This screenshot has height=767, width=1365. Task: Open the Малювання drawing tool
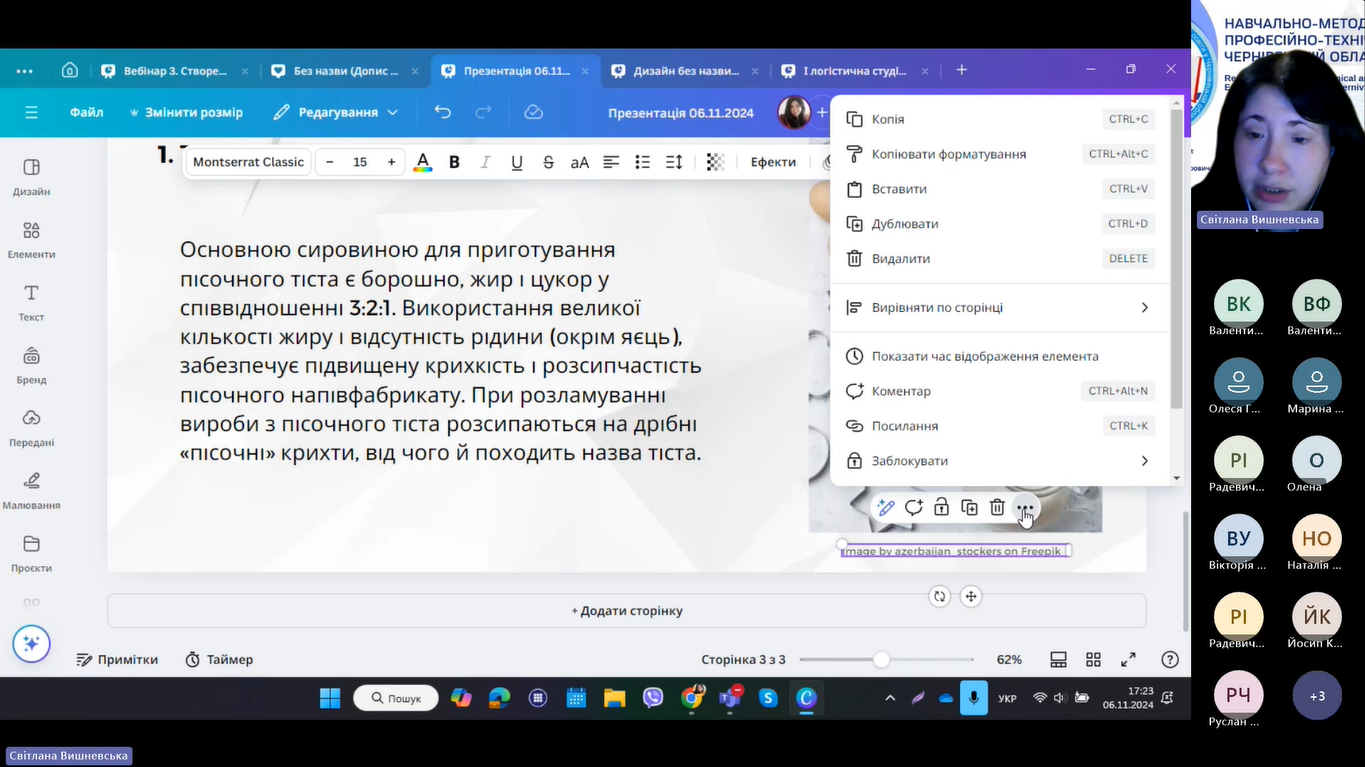tap(31, 490)
